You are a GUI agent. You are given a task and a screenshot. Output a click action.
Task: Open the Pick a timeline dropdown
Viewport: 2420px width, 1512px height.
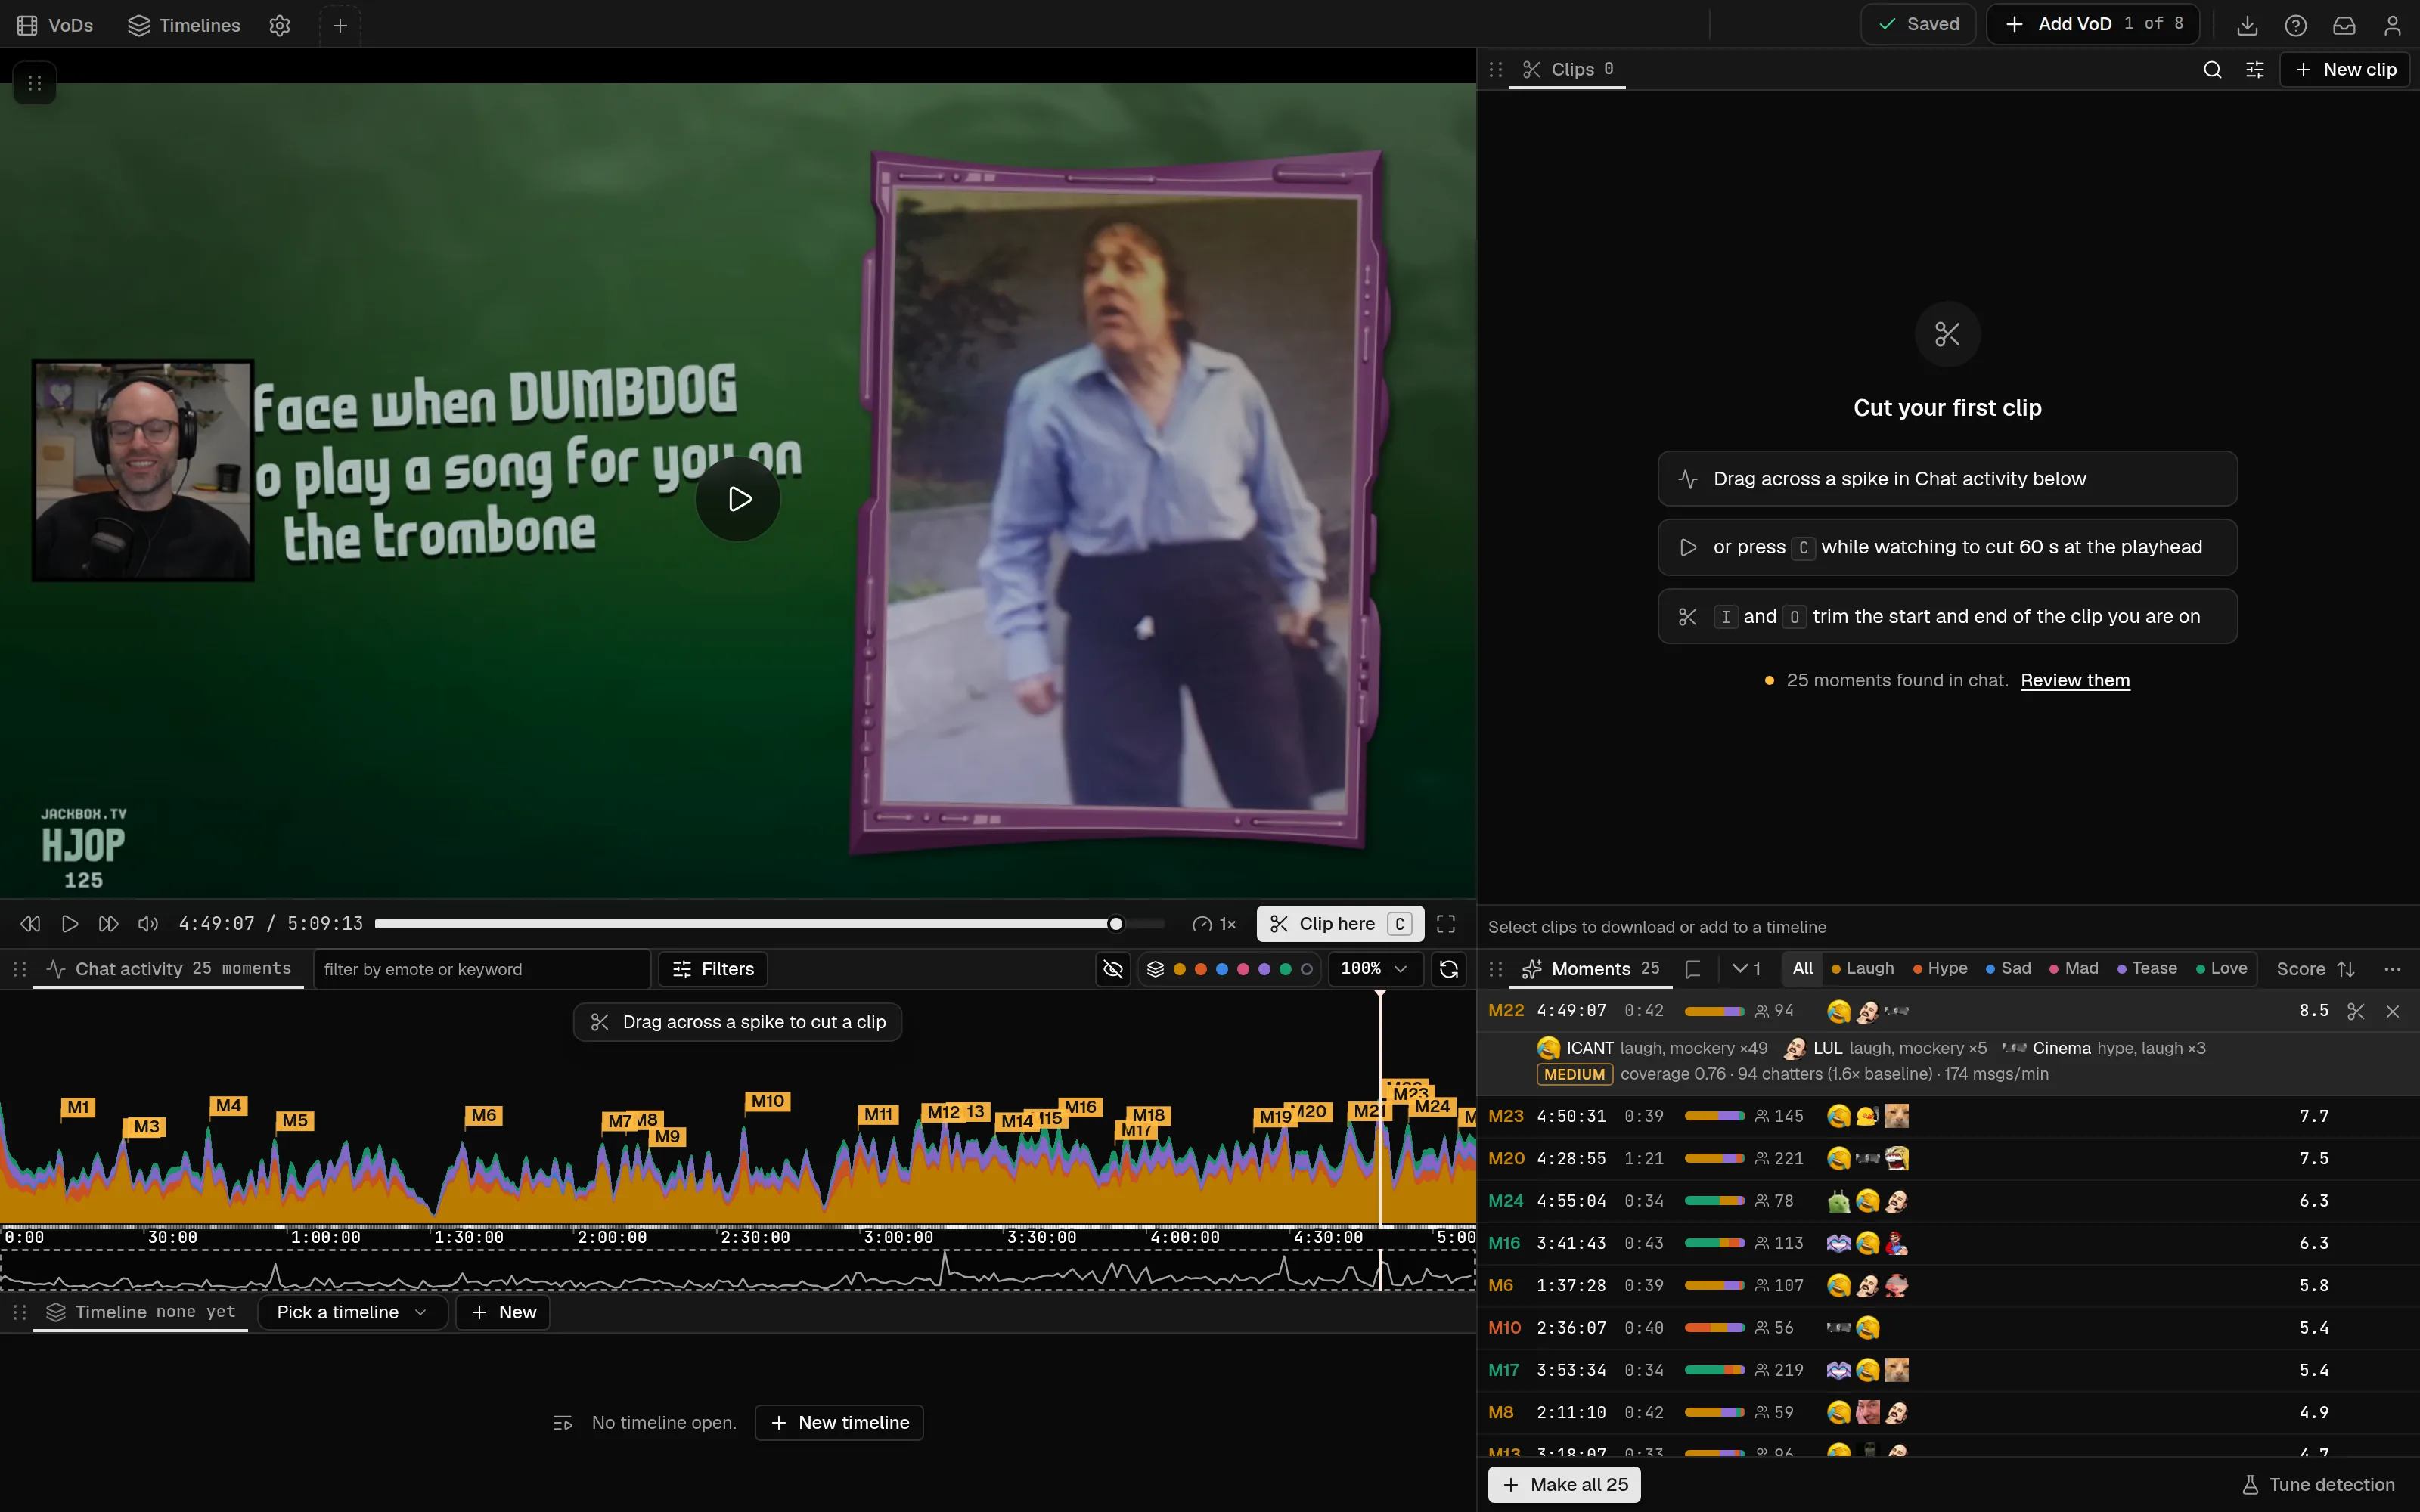(x=352, y=1312)
